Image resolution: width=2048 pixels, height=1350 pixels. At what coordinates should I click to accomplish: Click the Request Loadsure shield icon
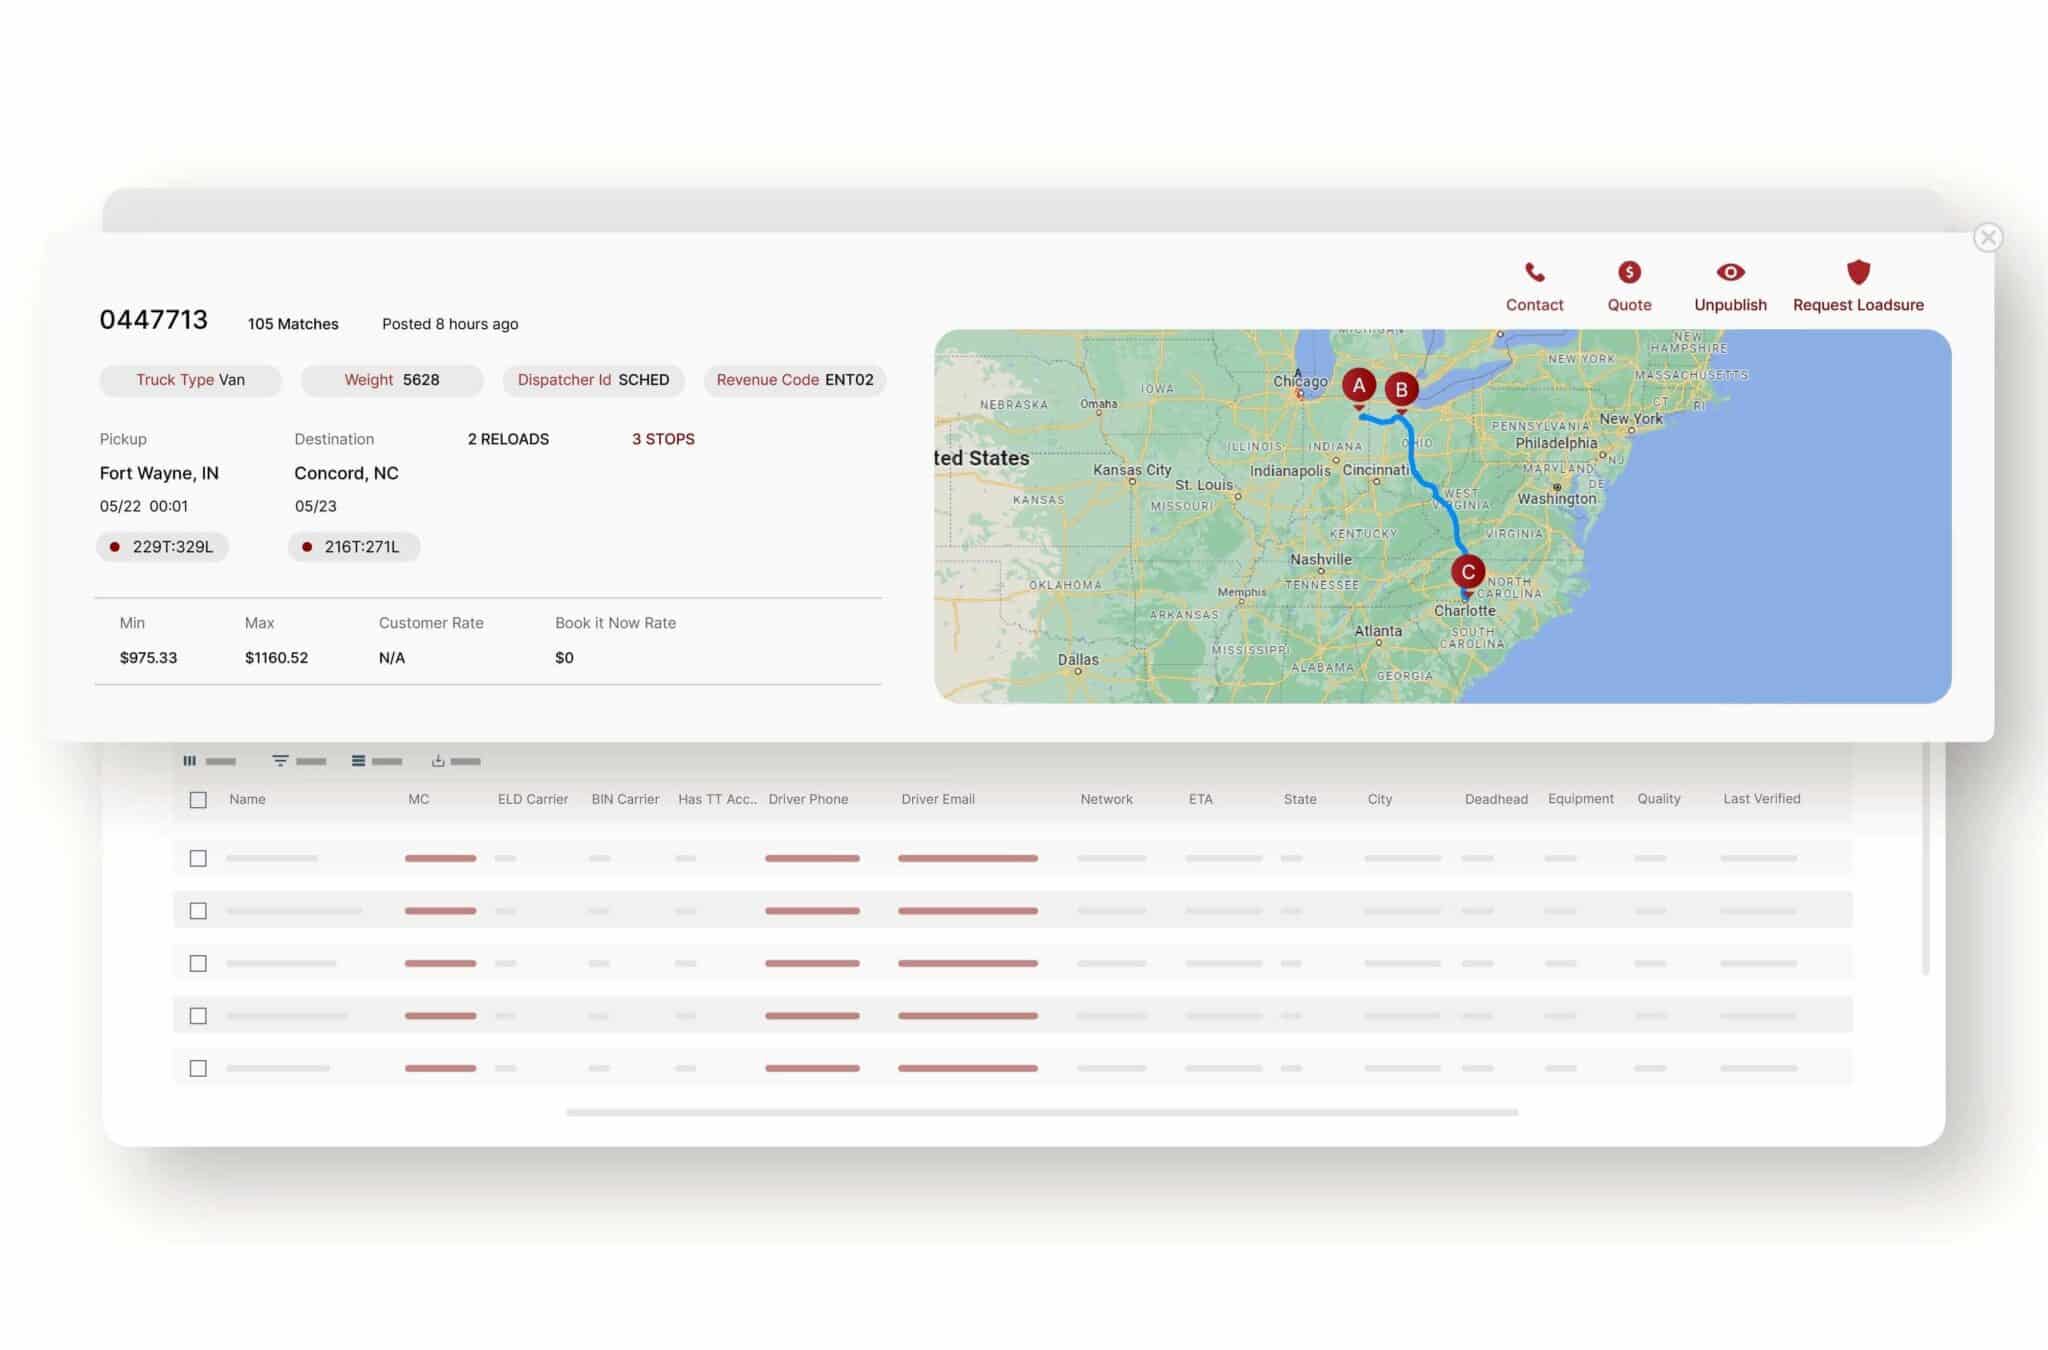(x=1857, y=272)
